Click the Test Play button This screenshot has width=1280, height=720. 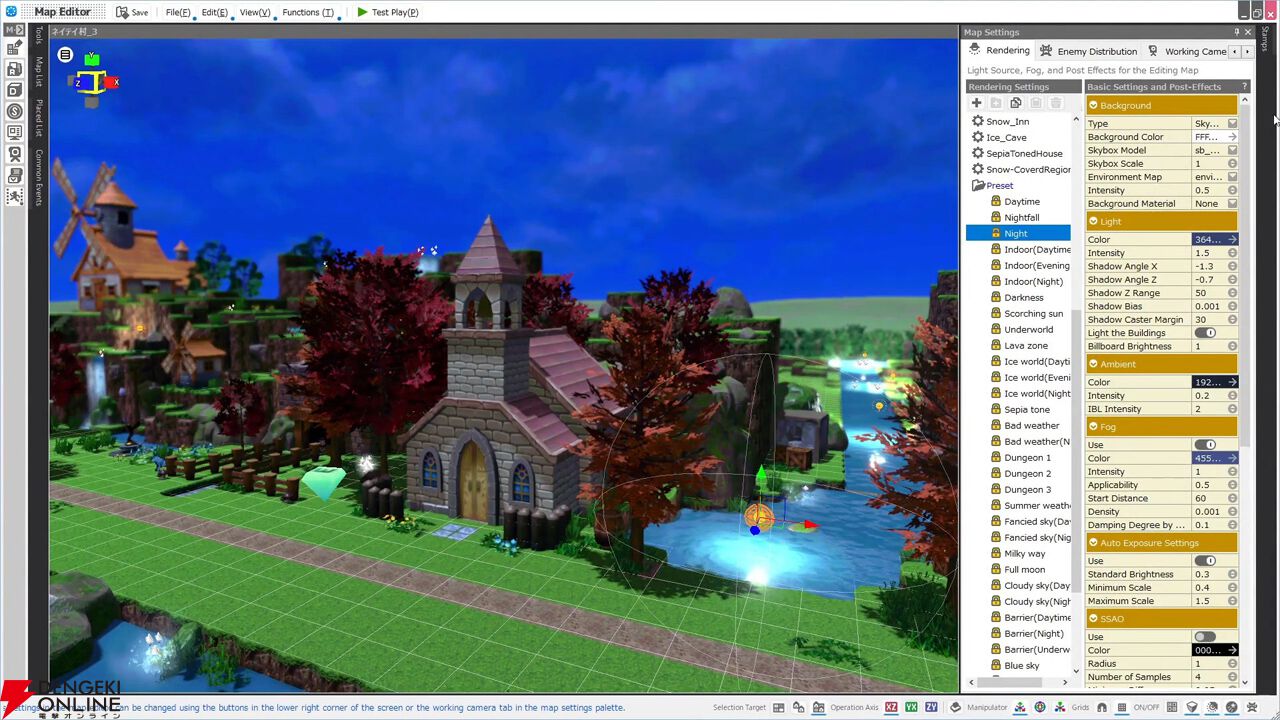[388, 12]
